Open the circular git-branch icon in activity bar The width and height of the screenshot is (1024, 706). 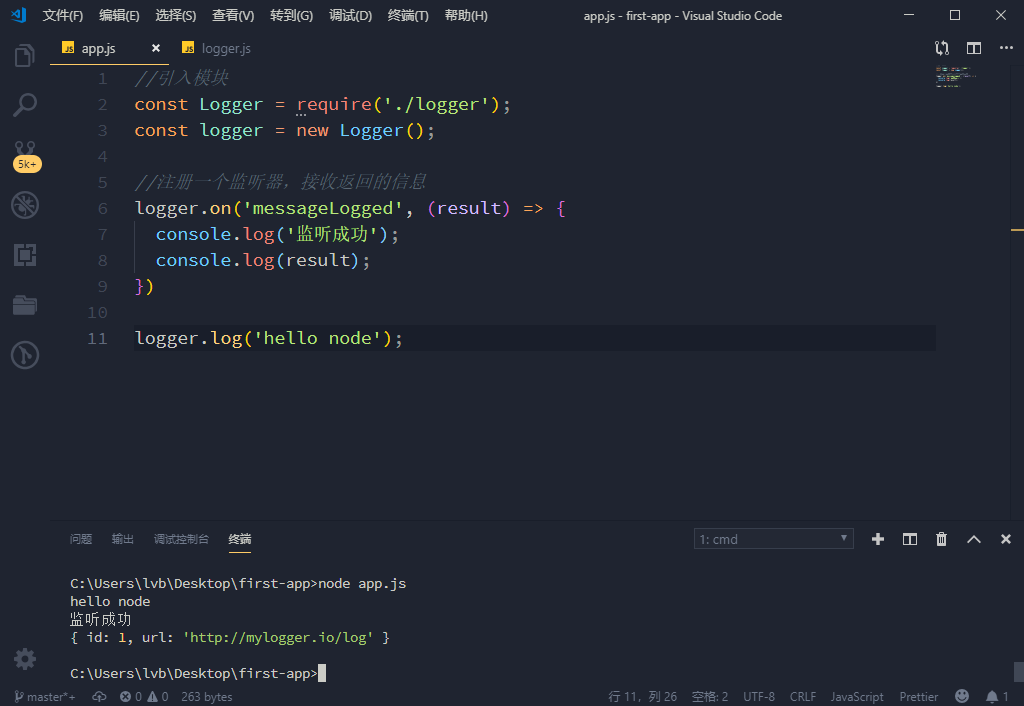pyautogui.click(x=25, y=355)
